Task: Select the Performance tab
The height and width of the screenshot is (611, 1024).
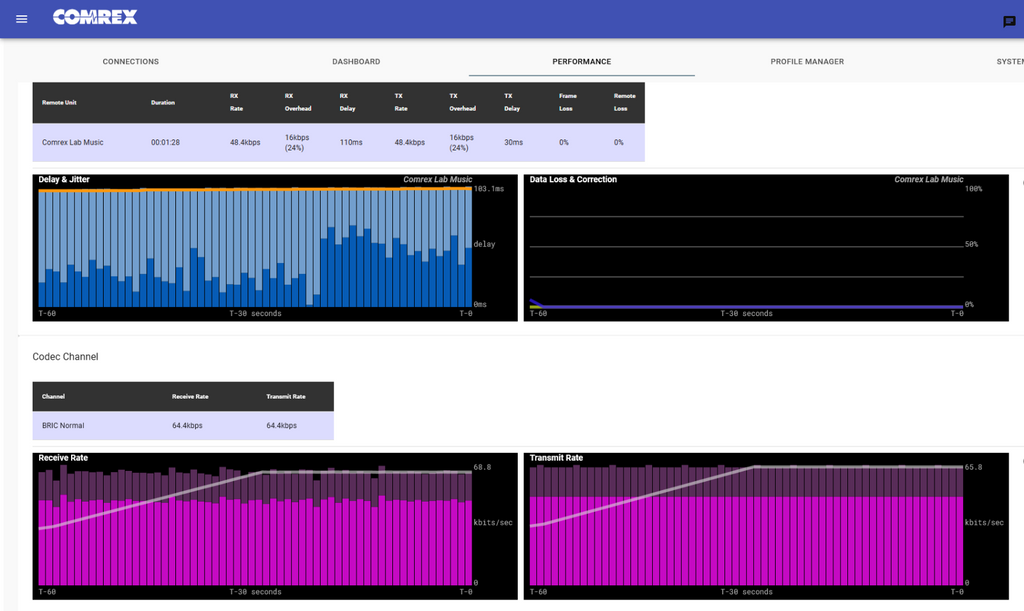Action: [581, 62]
